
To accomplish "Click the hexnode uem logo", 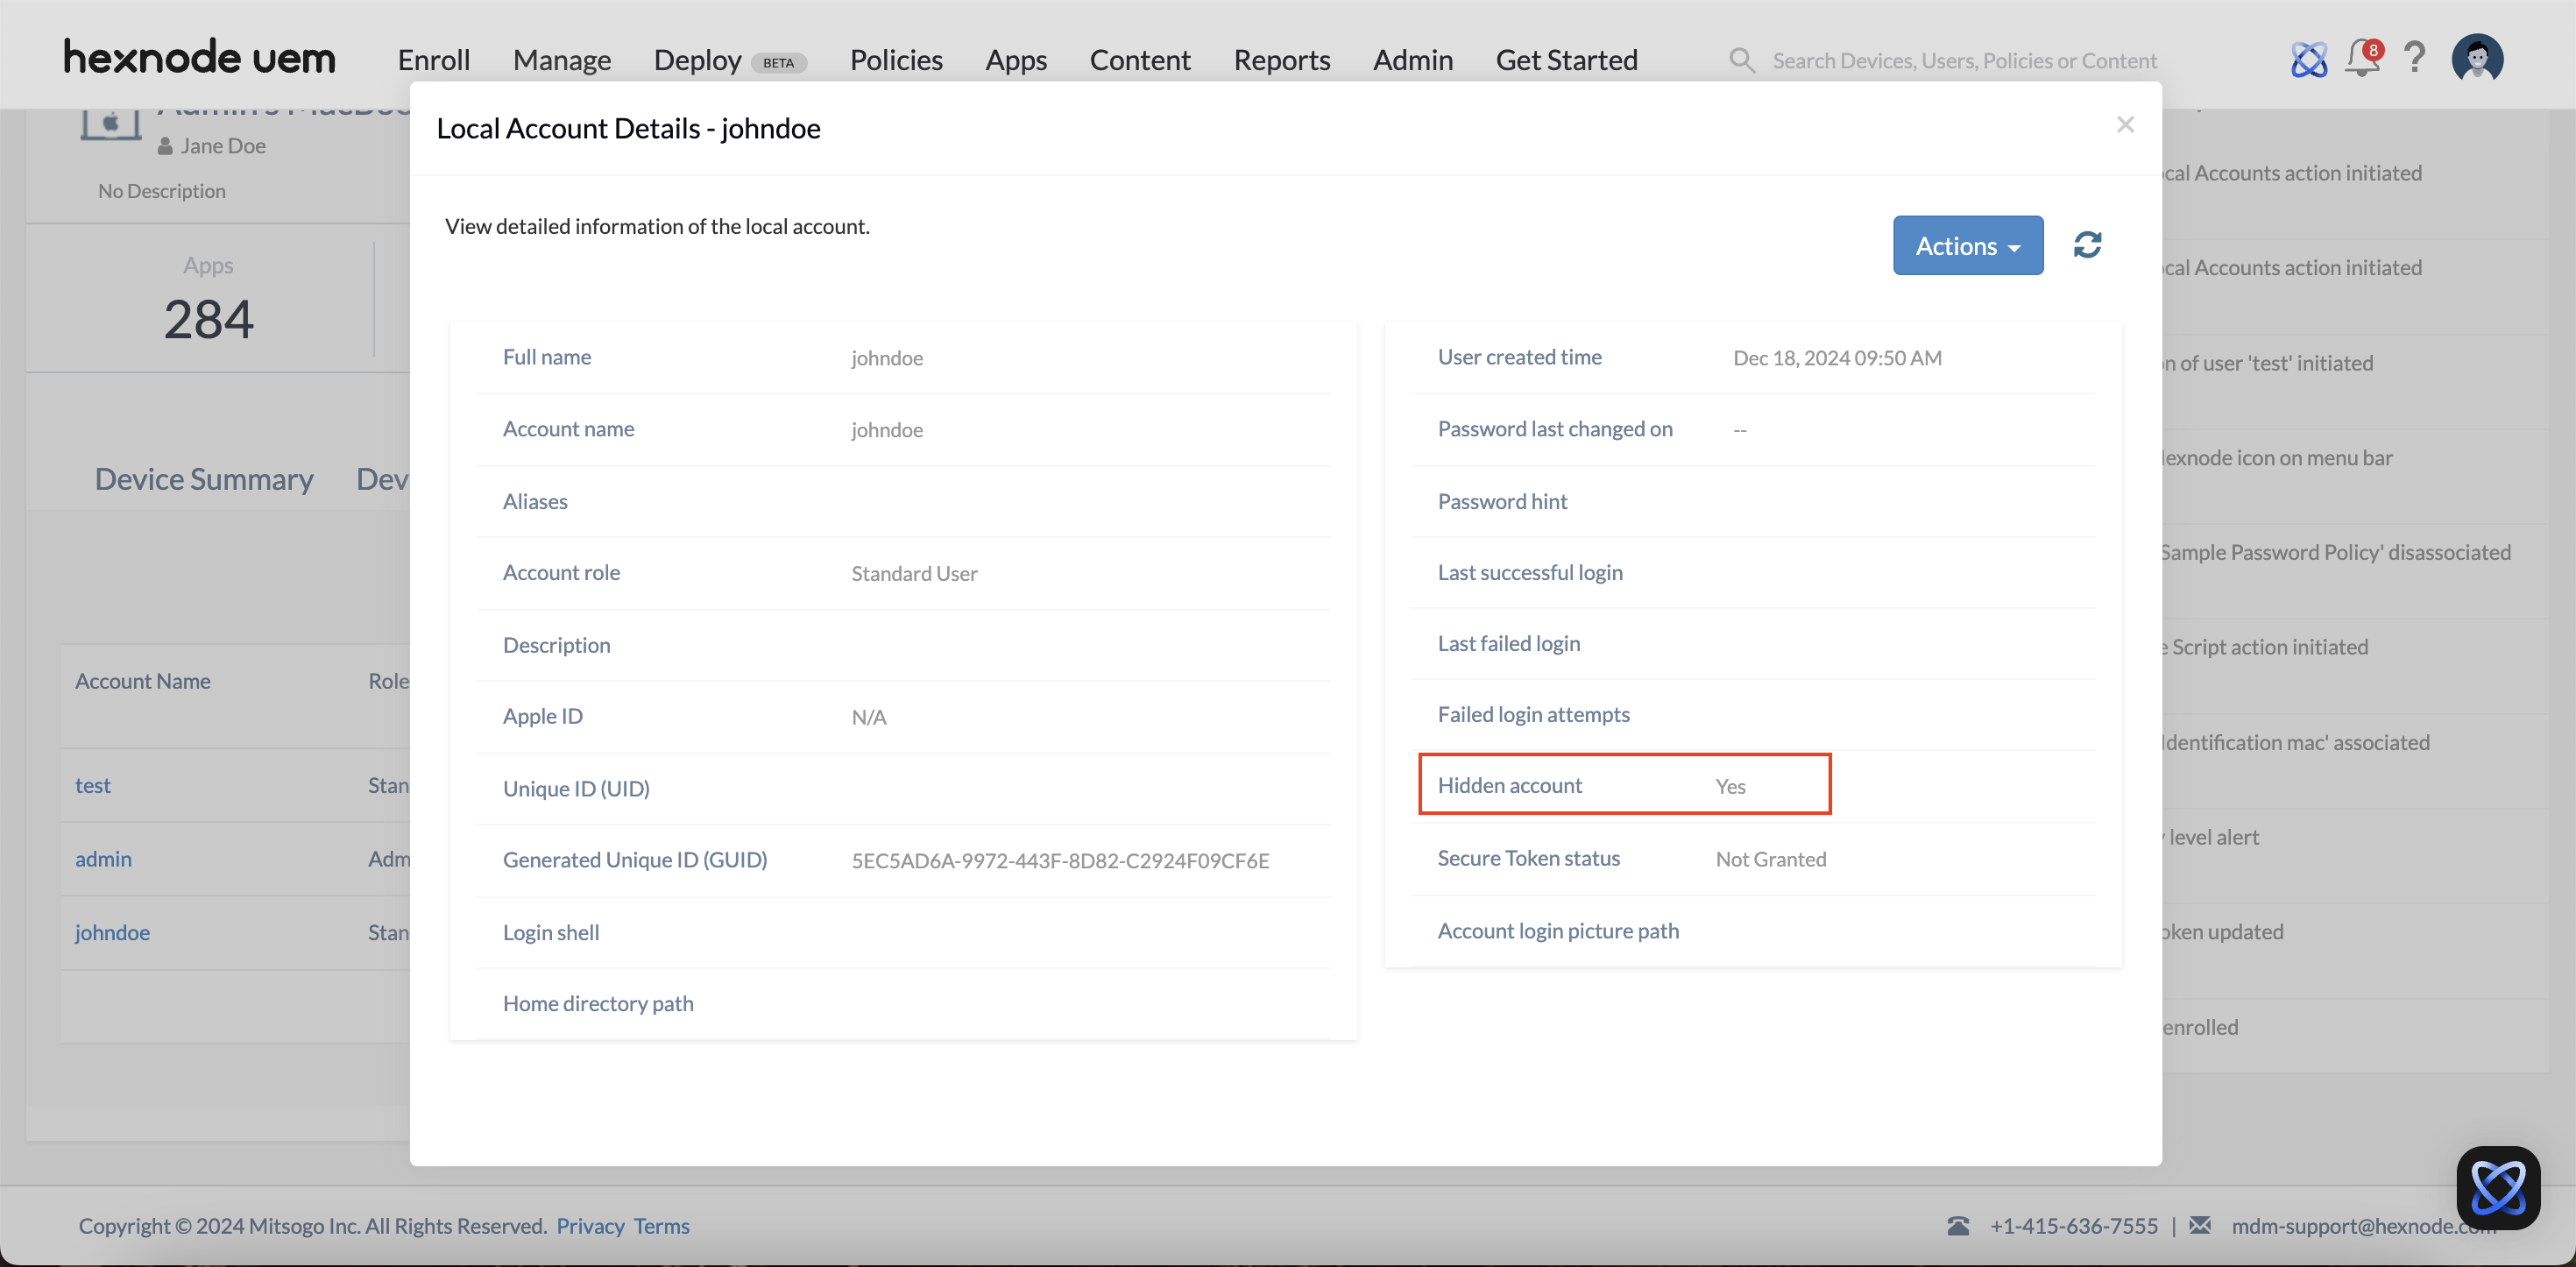I will click(200, 58).
